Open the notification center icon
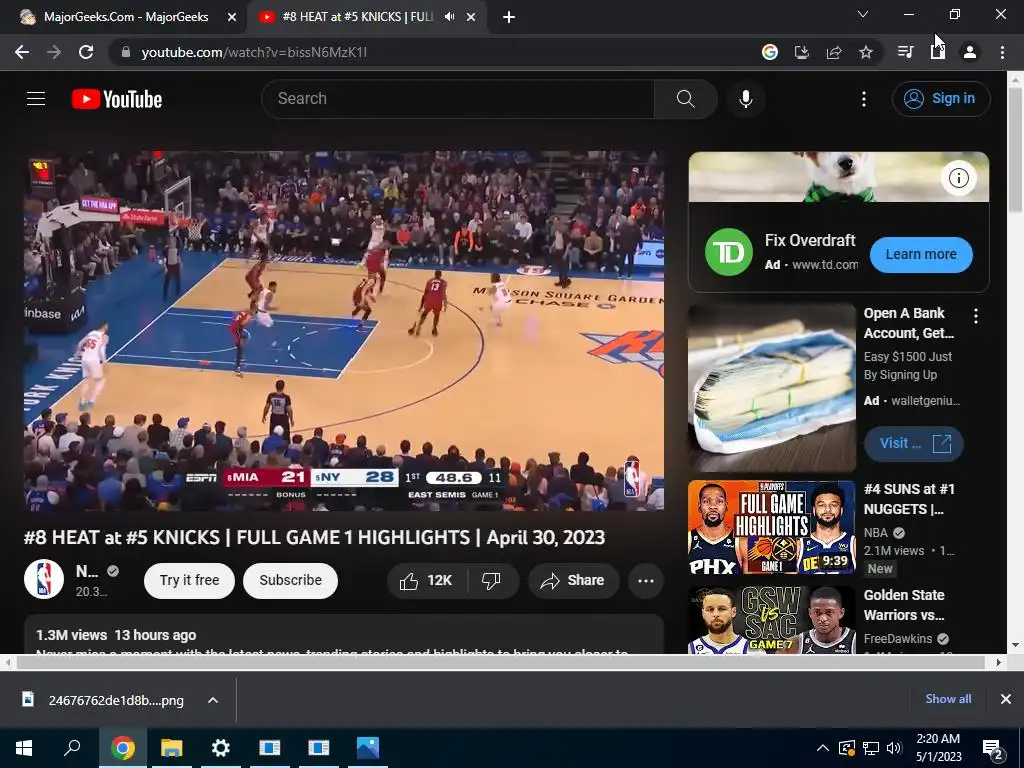Screen dimensions: 1024x768 pyautogui.click(x=993, y=750)
